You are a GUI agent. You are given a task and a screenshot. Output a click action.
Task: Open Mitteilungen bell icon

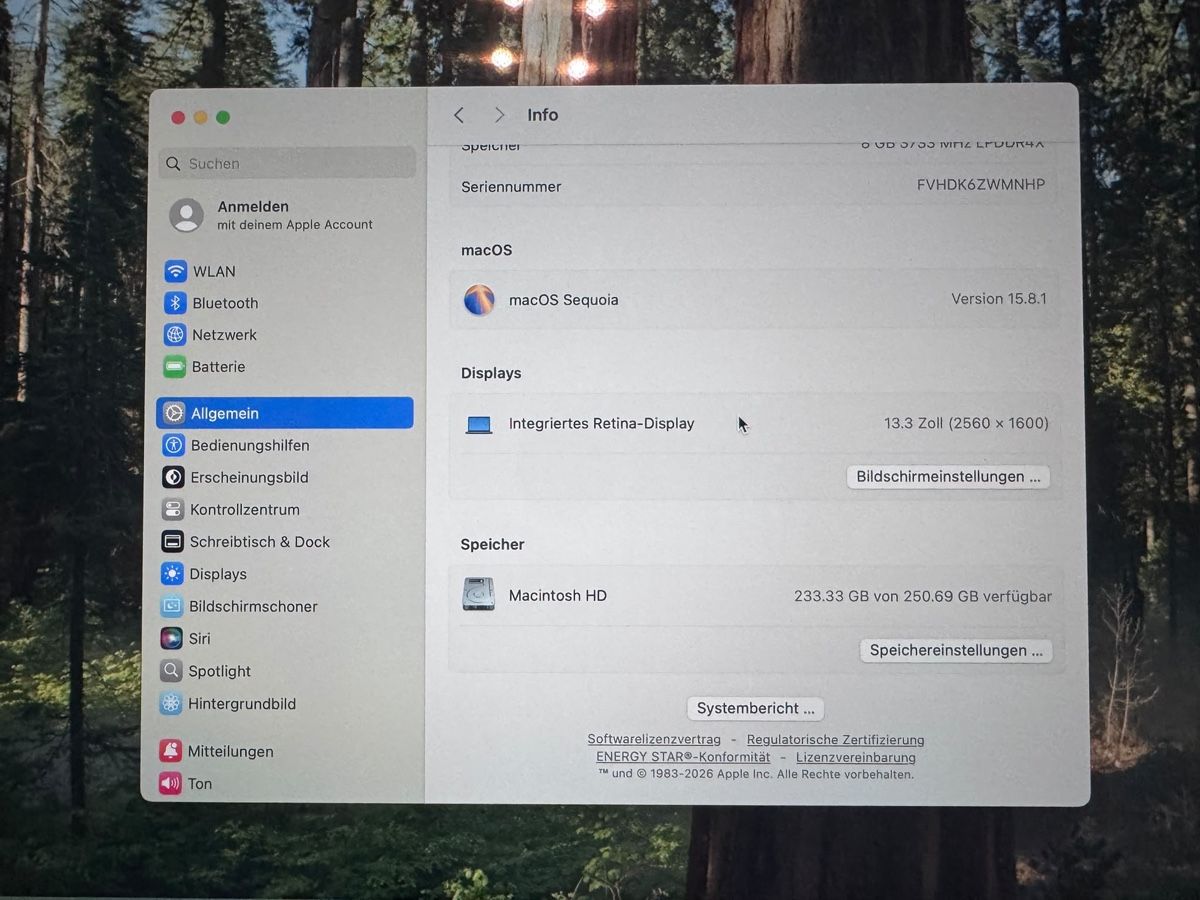(x=171, y=751)
